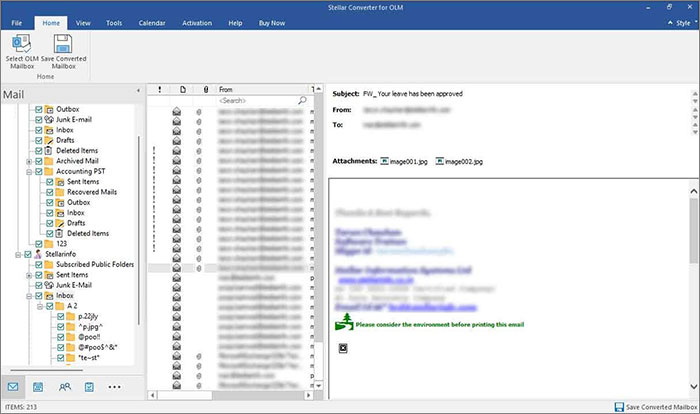Open the Activation tab
This screenshot has width=700, height=414.
(x=197, y=23)
